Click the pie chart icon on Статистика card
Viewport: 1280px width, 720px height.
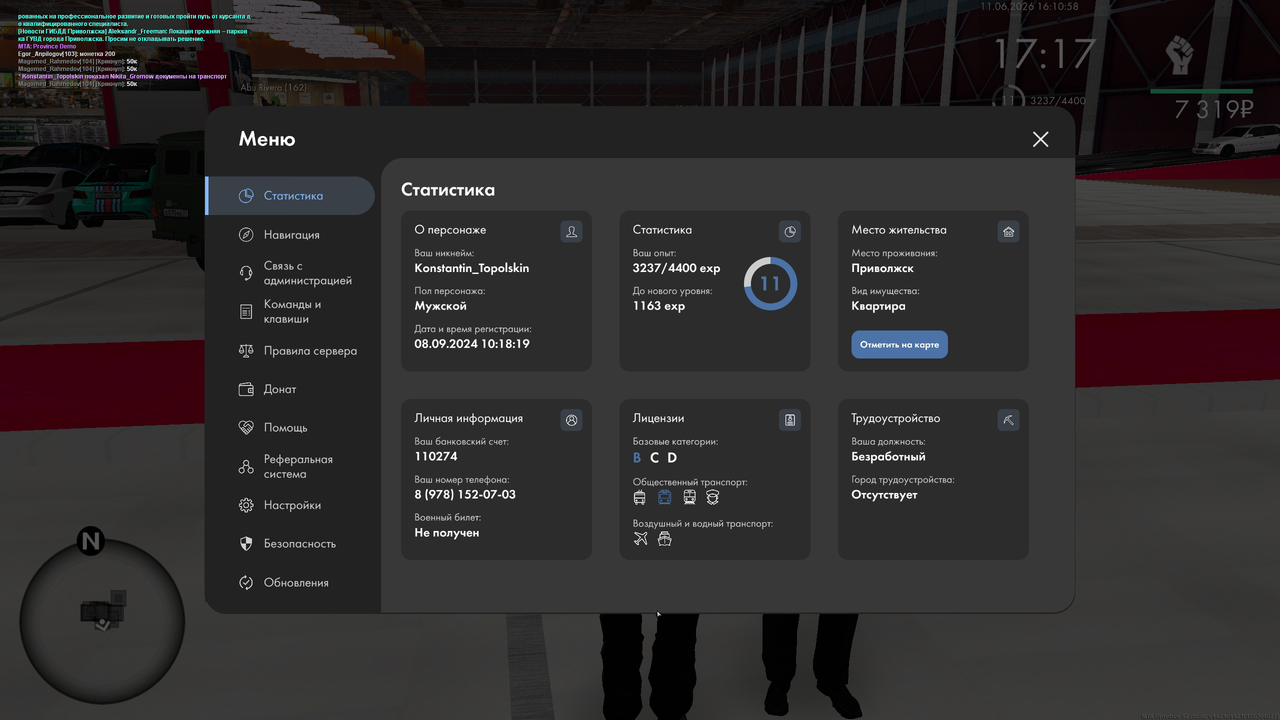(x=790, y=232)
